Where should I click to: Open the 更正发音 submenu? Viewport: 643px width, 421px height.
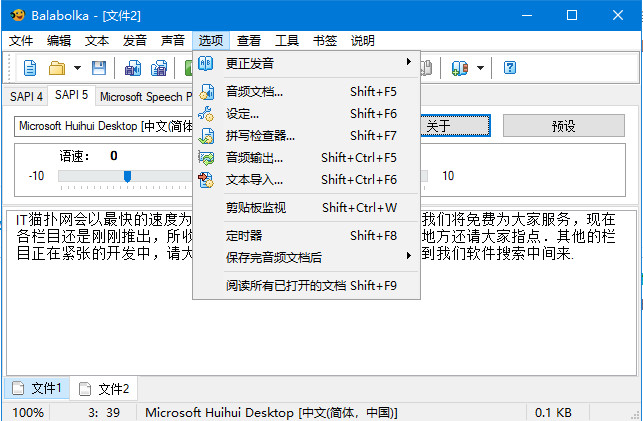(x=306, y=64)
